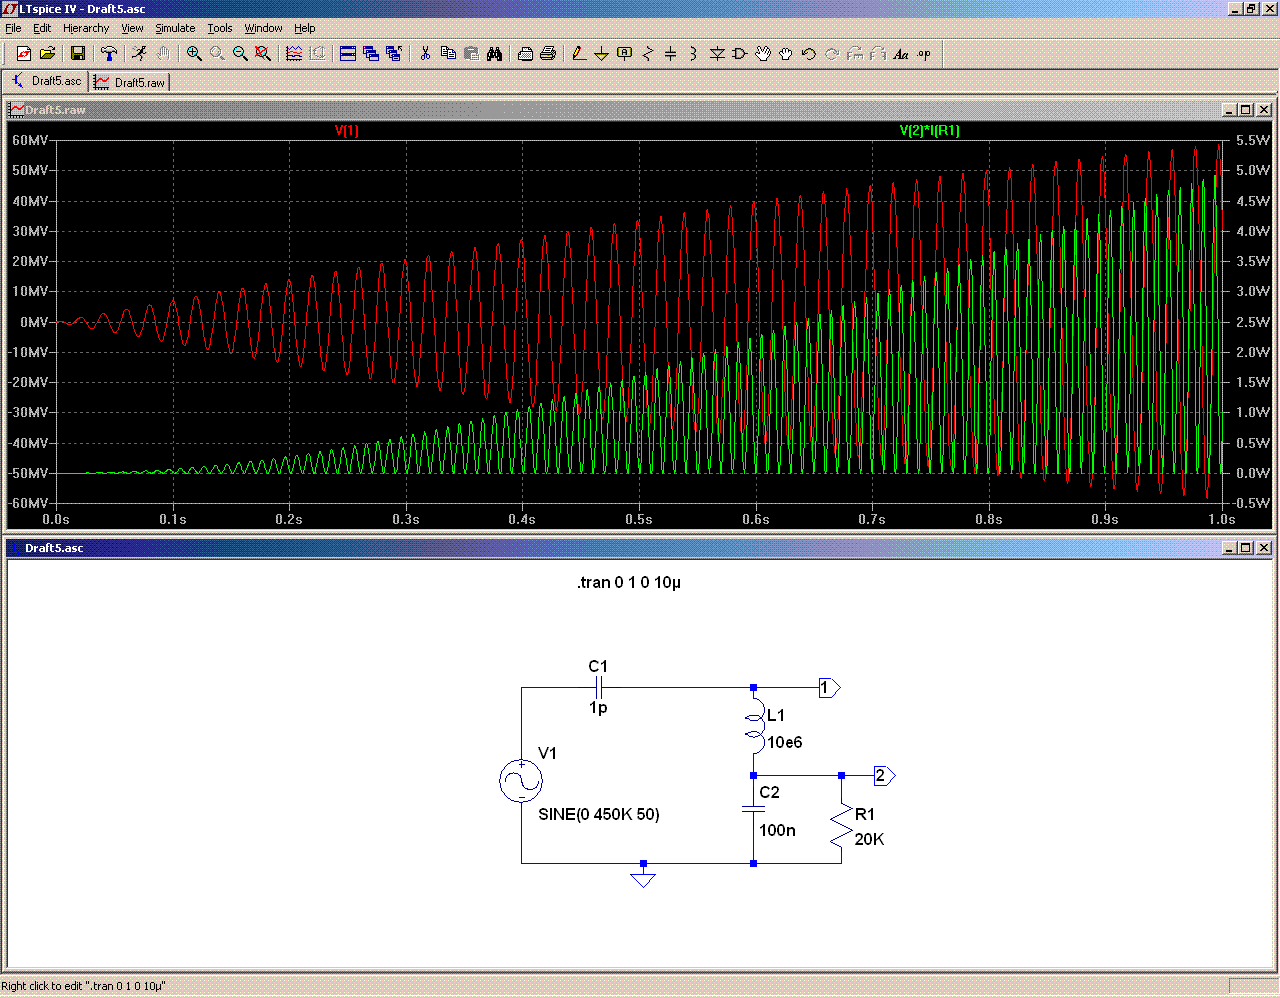Image resolution: width=1280 pixels, height=998 pixels.
Task: Click the Zoom In magnifier
Action: tap(194, 54)
